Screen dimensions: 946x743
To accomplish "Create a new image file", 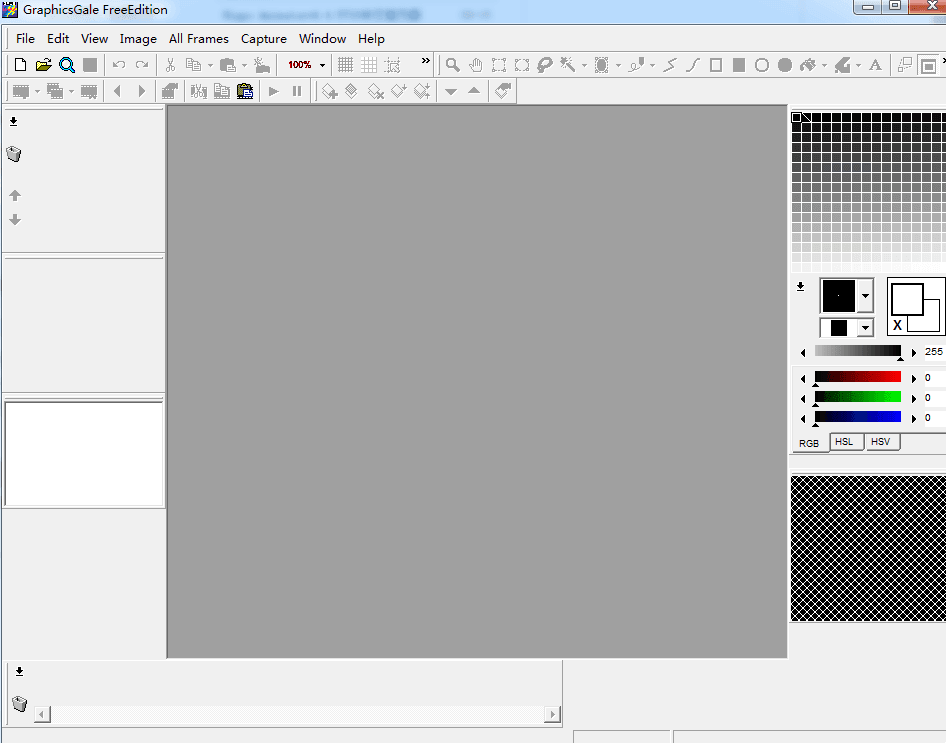I will click(21, 65).
